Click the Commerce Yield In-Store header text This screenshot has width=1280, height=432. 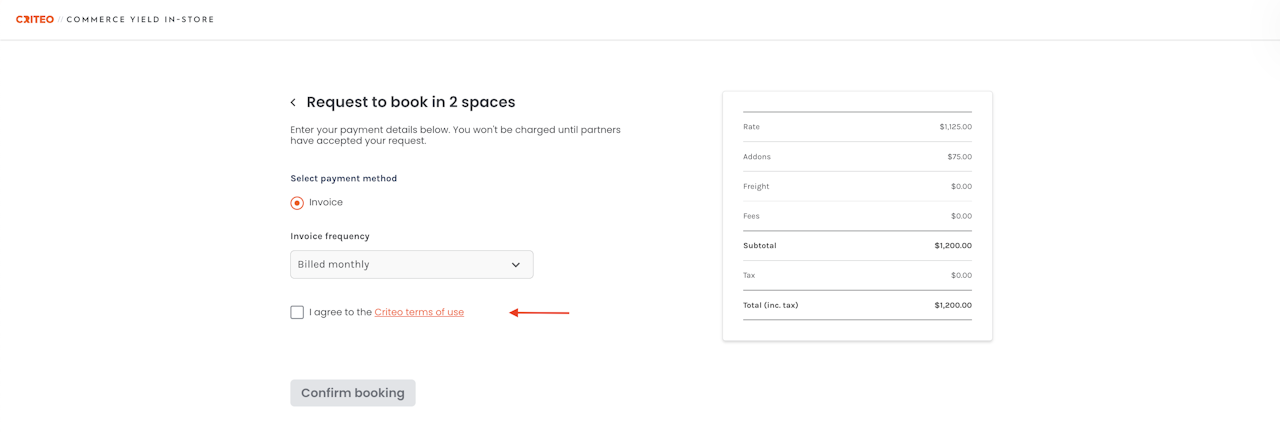(140, 19)
